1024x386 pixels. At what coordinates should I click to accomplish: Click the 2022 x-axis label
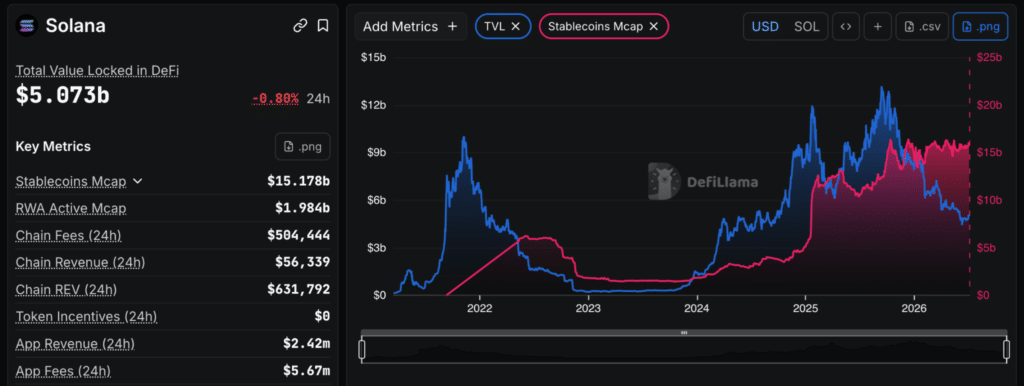click(x=480, y=308)
